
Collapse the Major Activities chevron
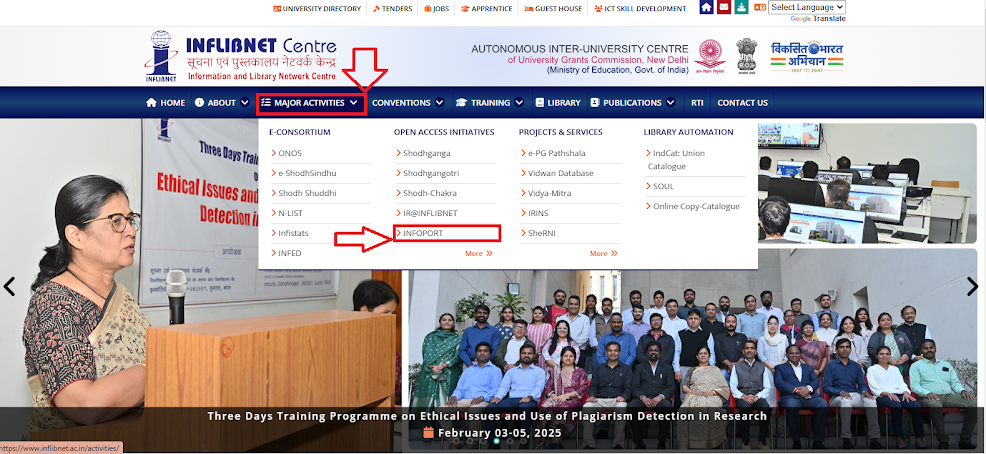(354, 102)
